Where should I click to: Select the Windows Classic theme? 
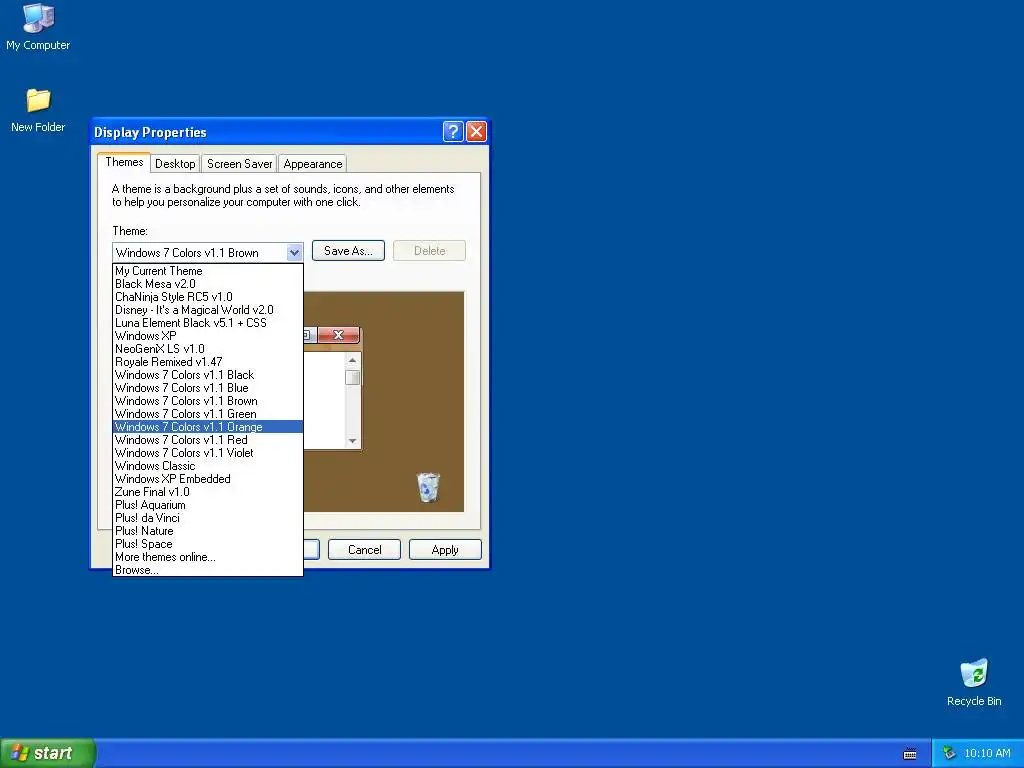pyautogui.click(x=208, y=466)
